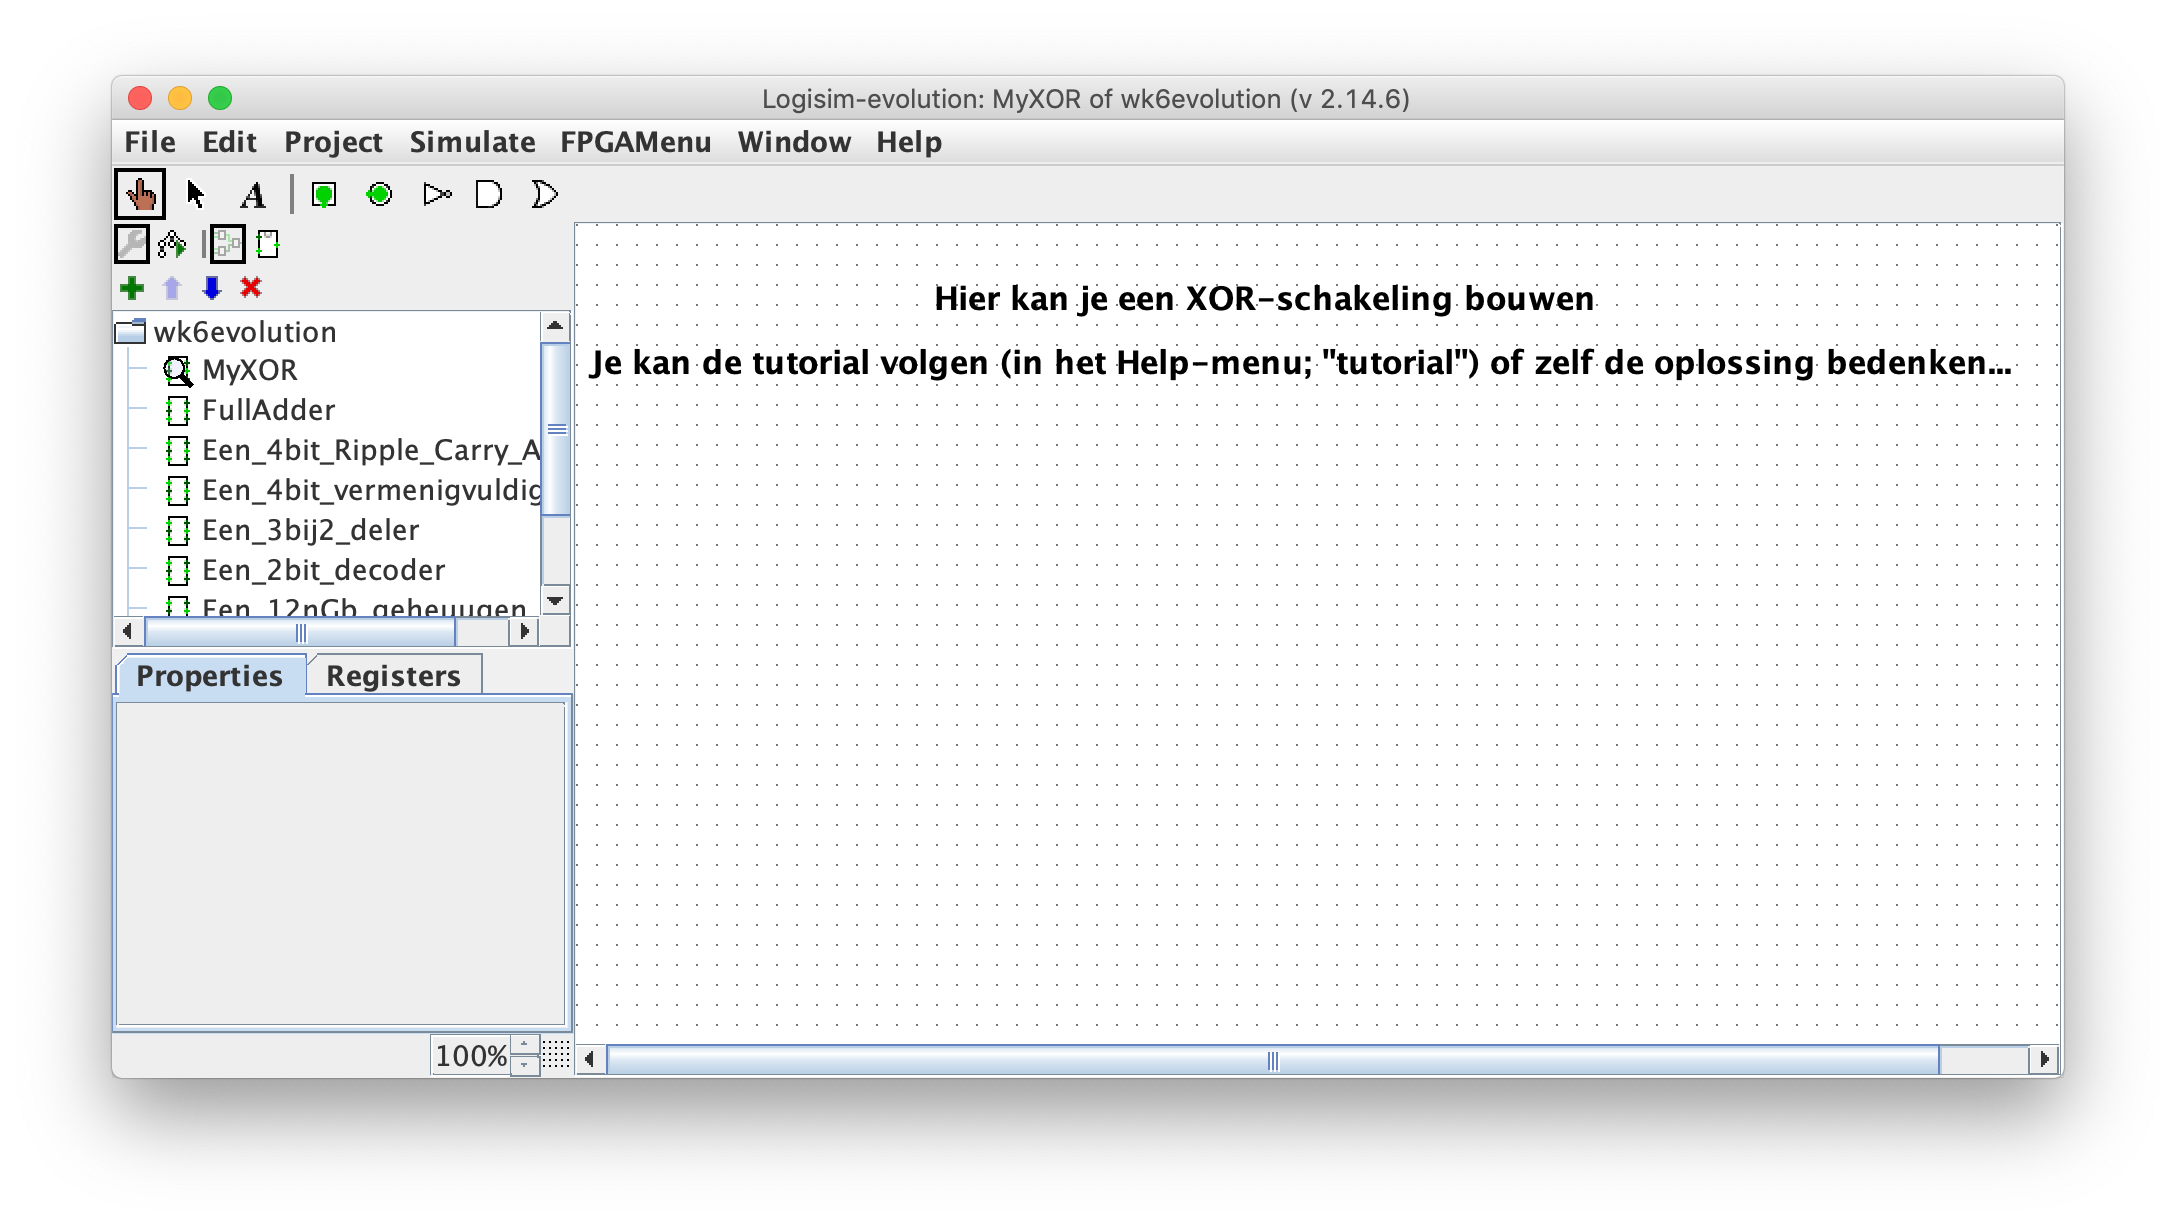Pick the NOT gate tool
The image size is (2176, 1226).
(x=437, y=194)
